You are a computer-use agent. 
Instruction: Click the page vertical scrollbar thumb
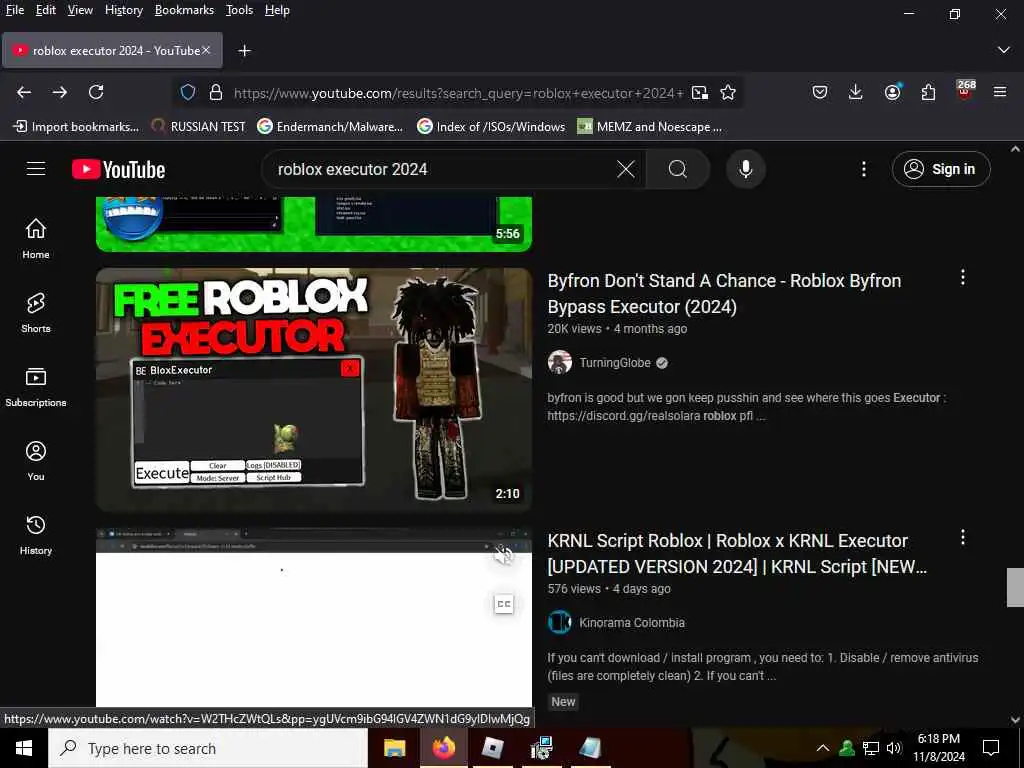point(1015,587)
